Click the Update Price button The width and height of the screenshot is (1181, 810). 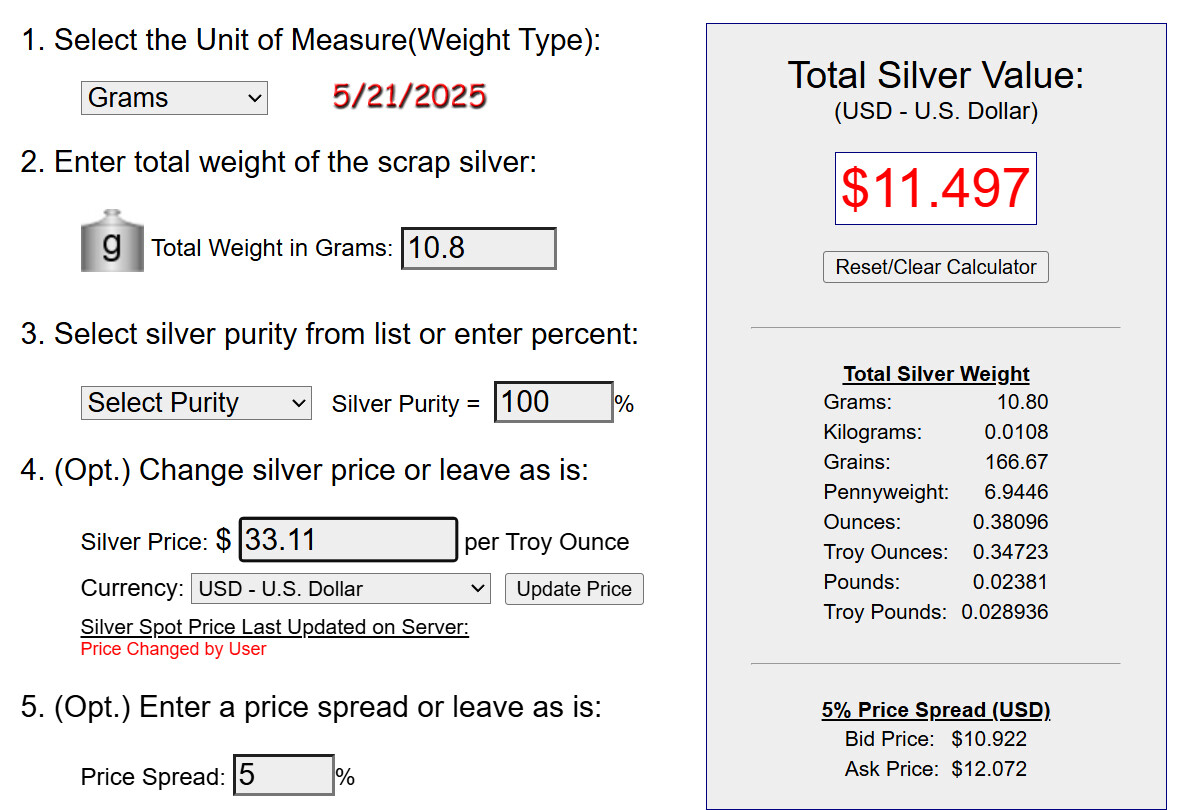[574, 589]
